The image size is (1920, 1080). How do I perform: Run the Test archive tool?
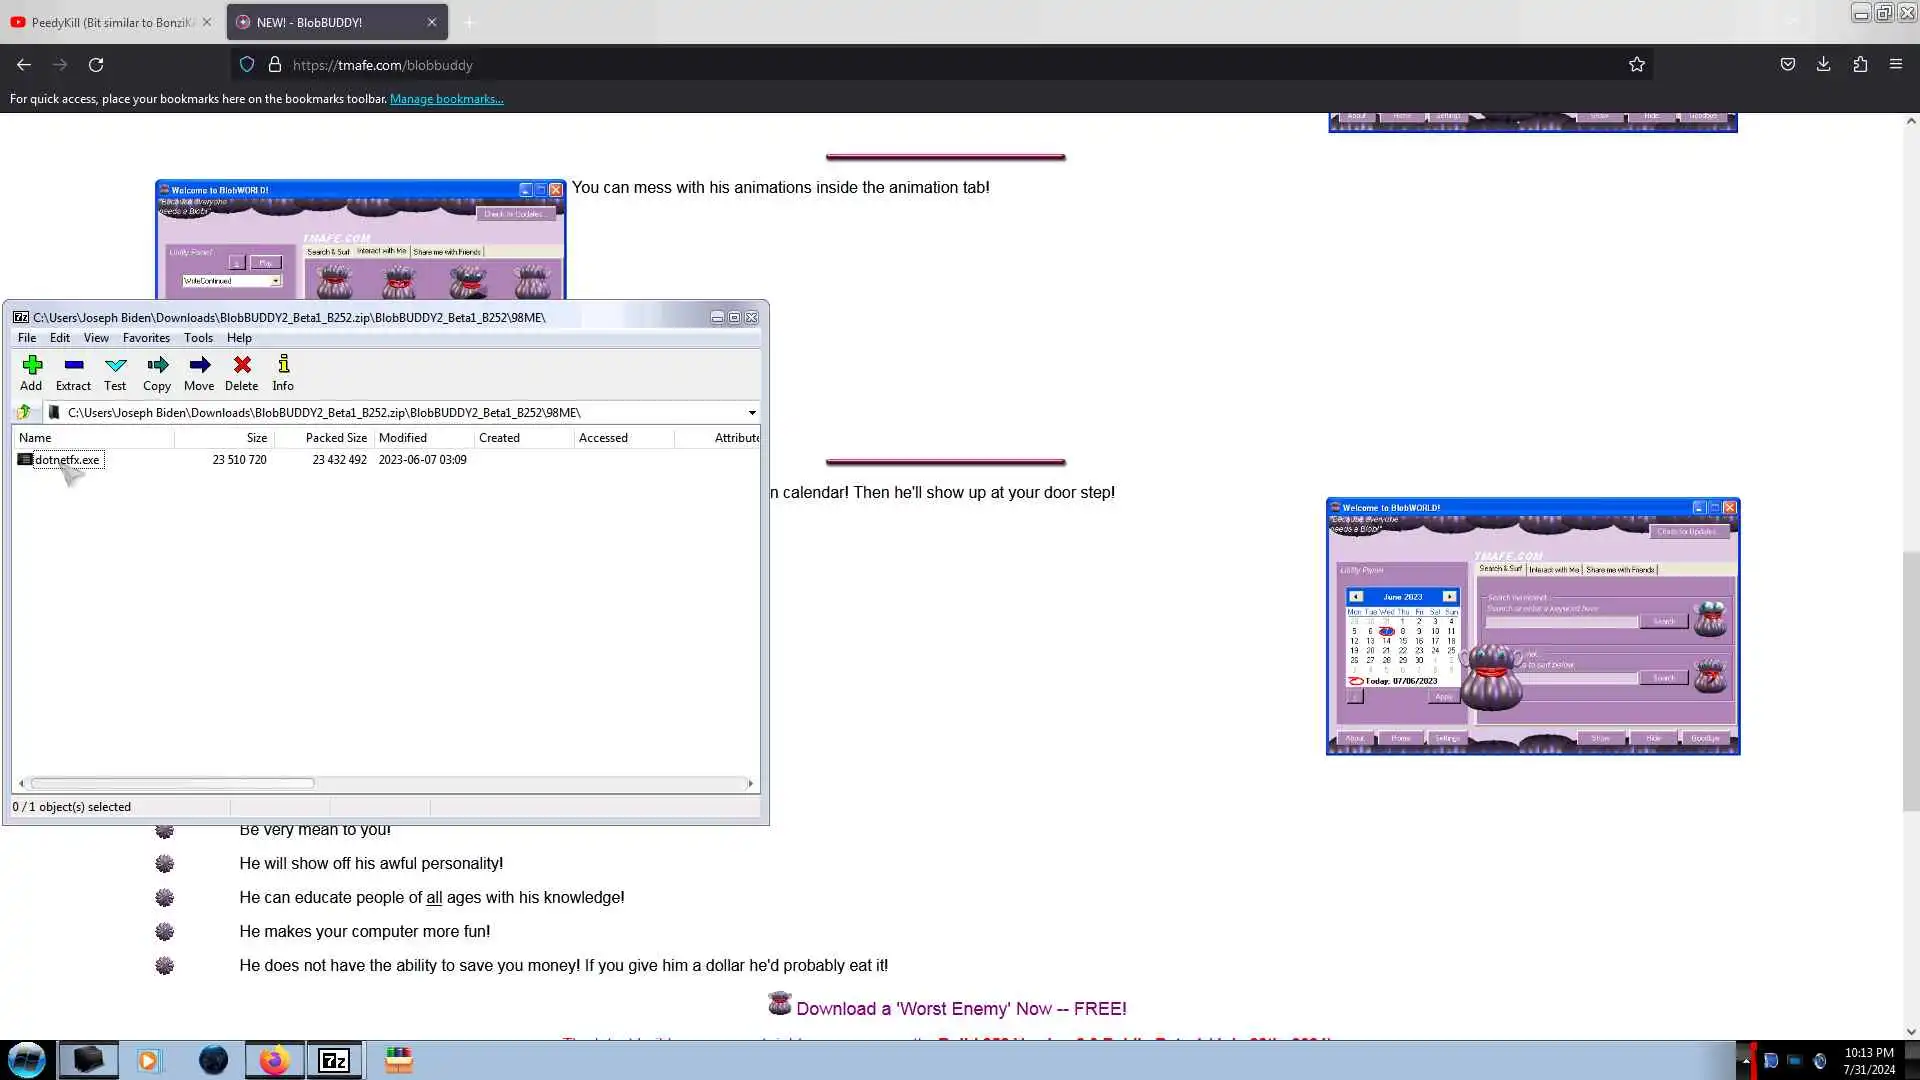pyautogui.click(x=115, y=372)
